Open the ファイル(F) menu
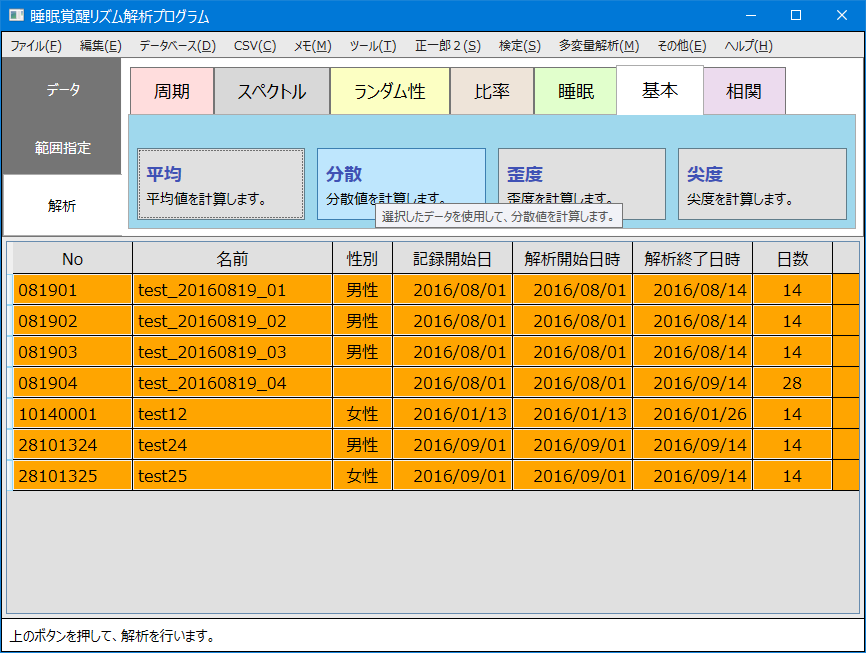This screenshot has height=653, width=866. [36, 46]
